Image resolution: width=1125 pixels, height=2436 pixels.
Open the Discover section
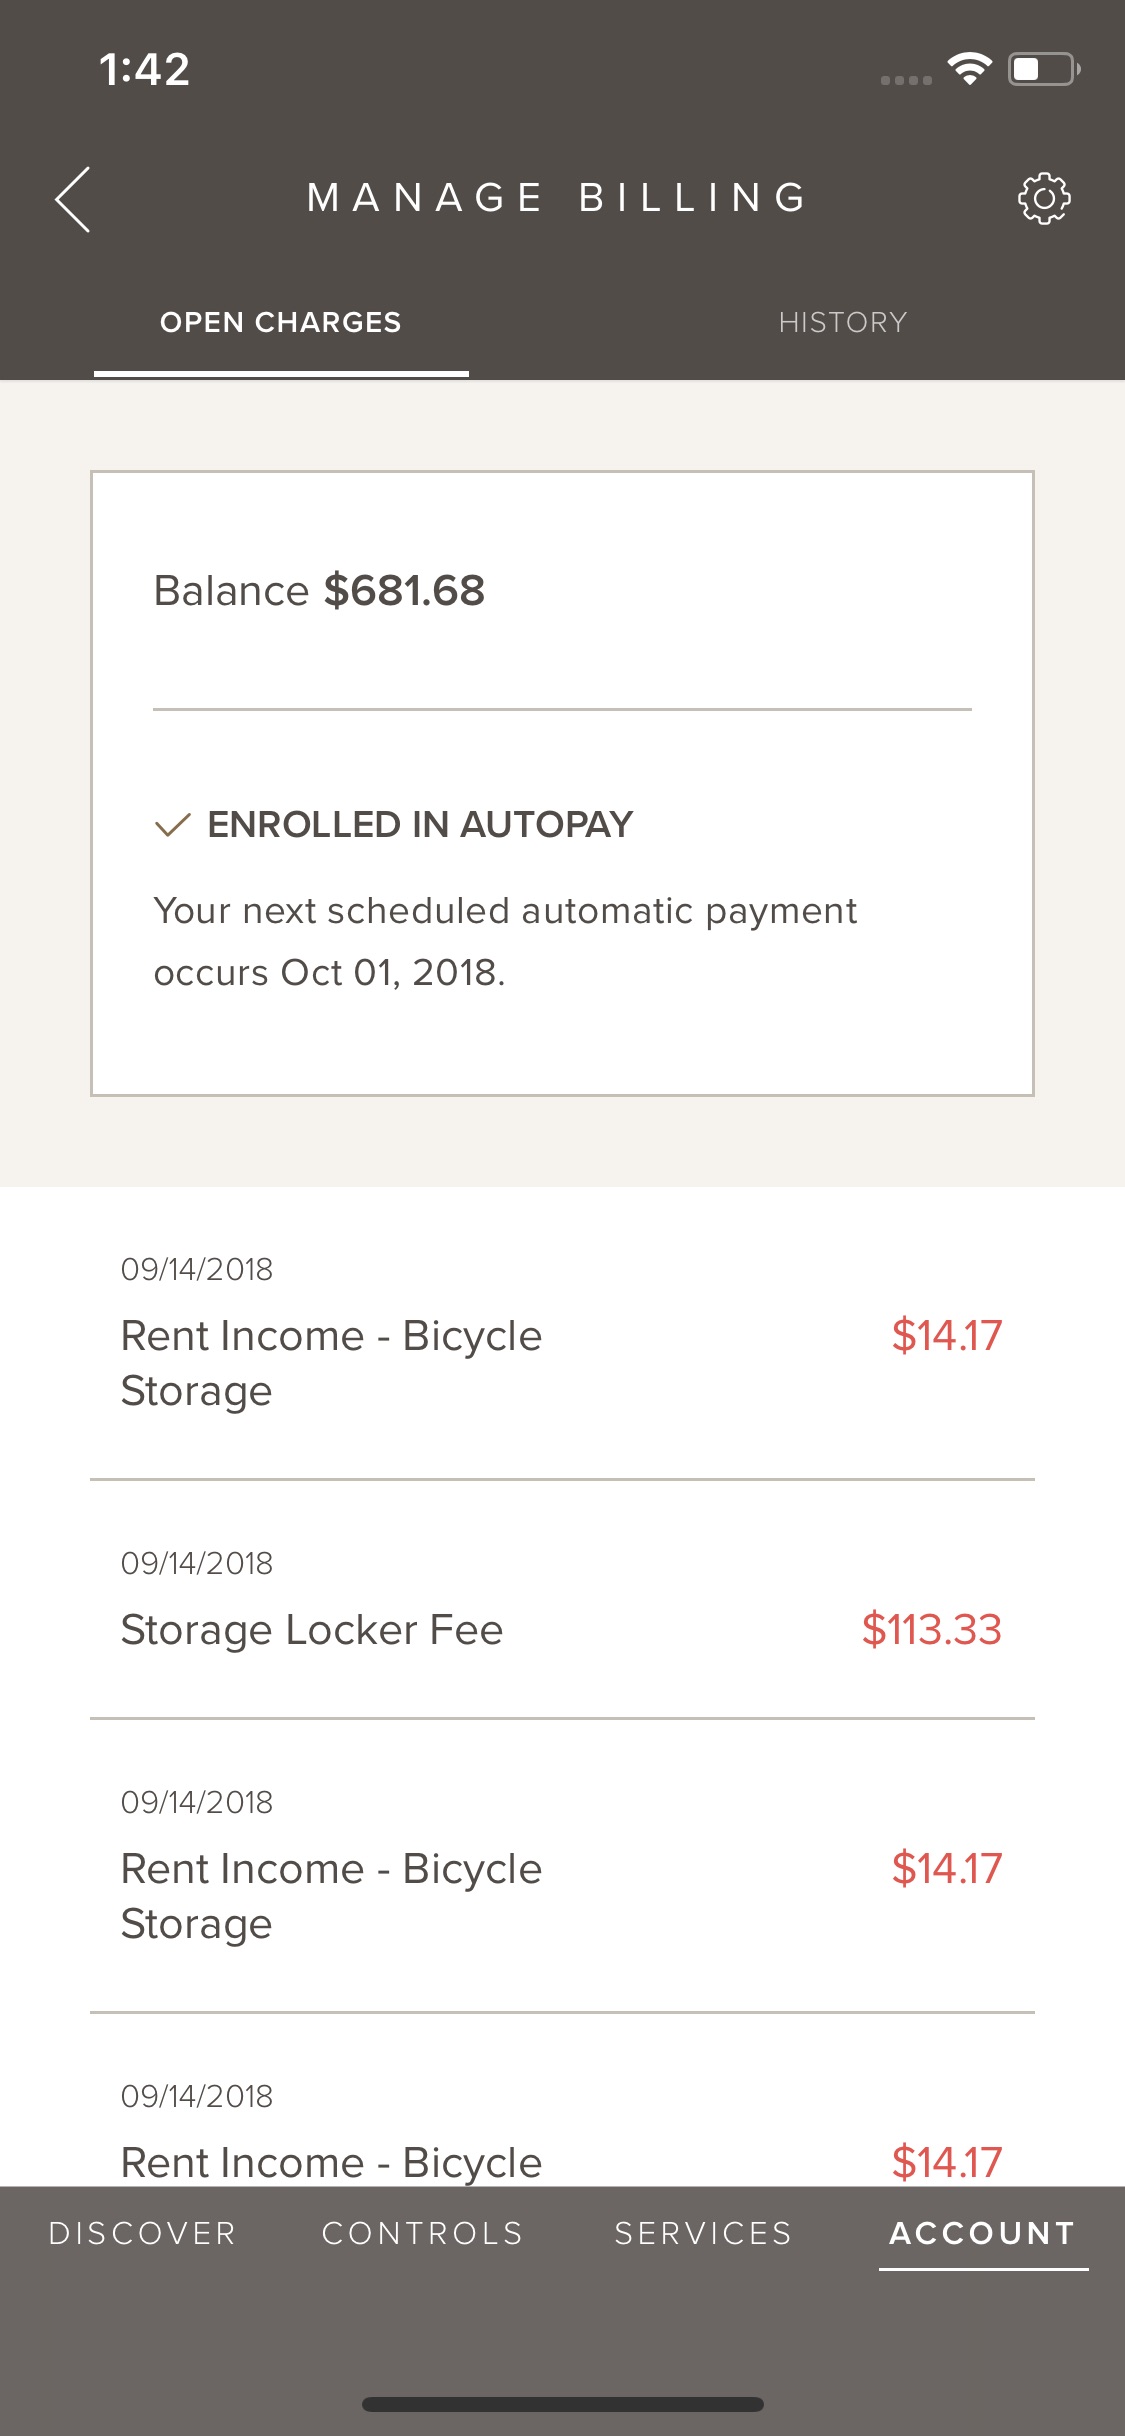(x=143, y=2233)
